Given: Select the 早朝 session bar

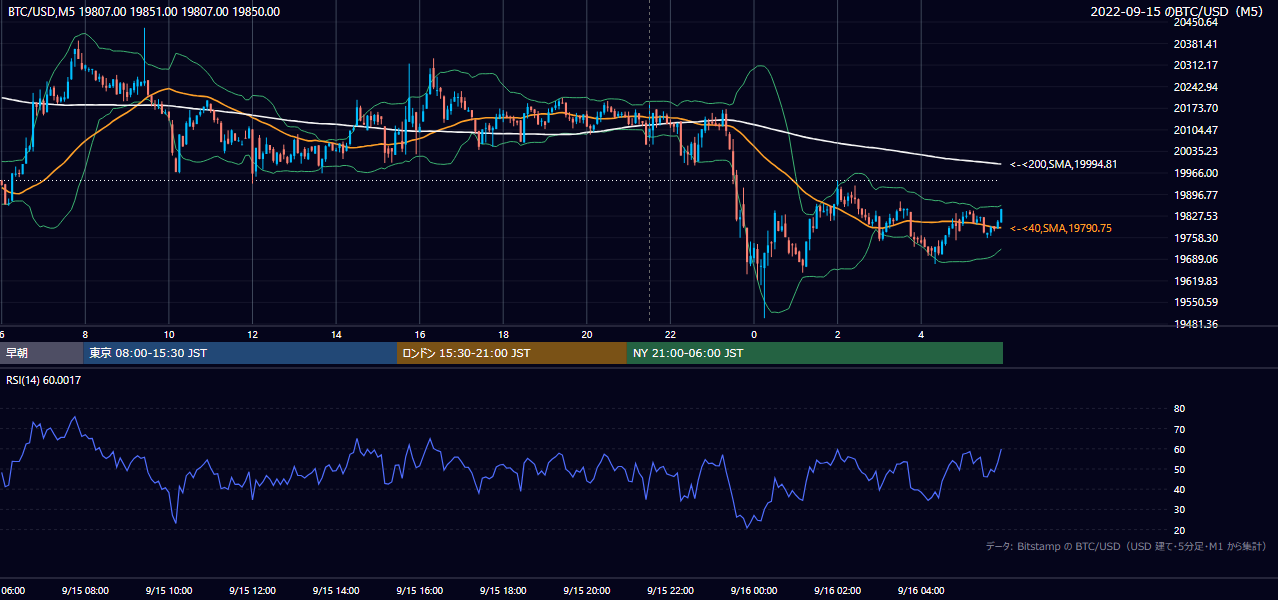Looking at the screenshot, I should (x=42, y=353).
